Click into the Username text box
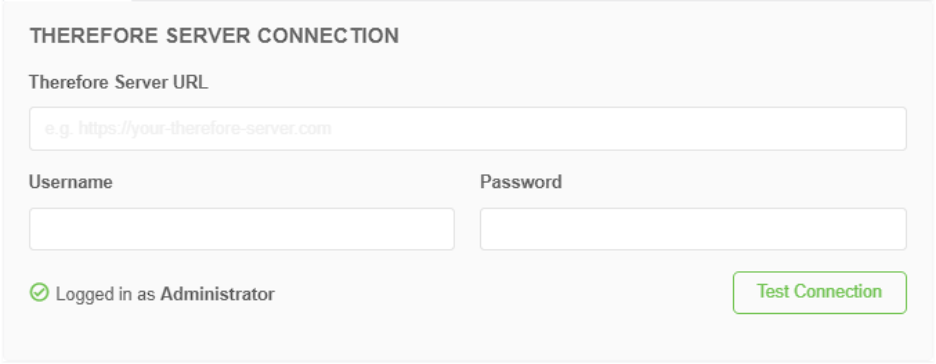This screenshot has height=364, width=936. (x=242, y=229)
